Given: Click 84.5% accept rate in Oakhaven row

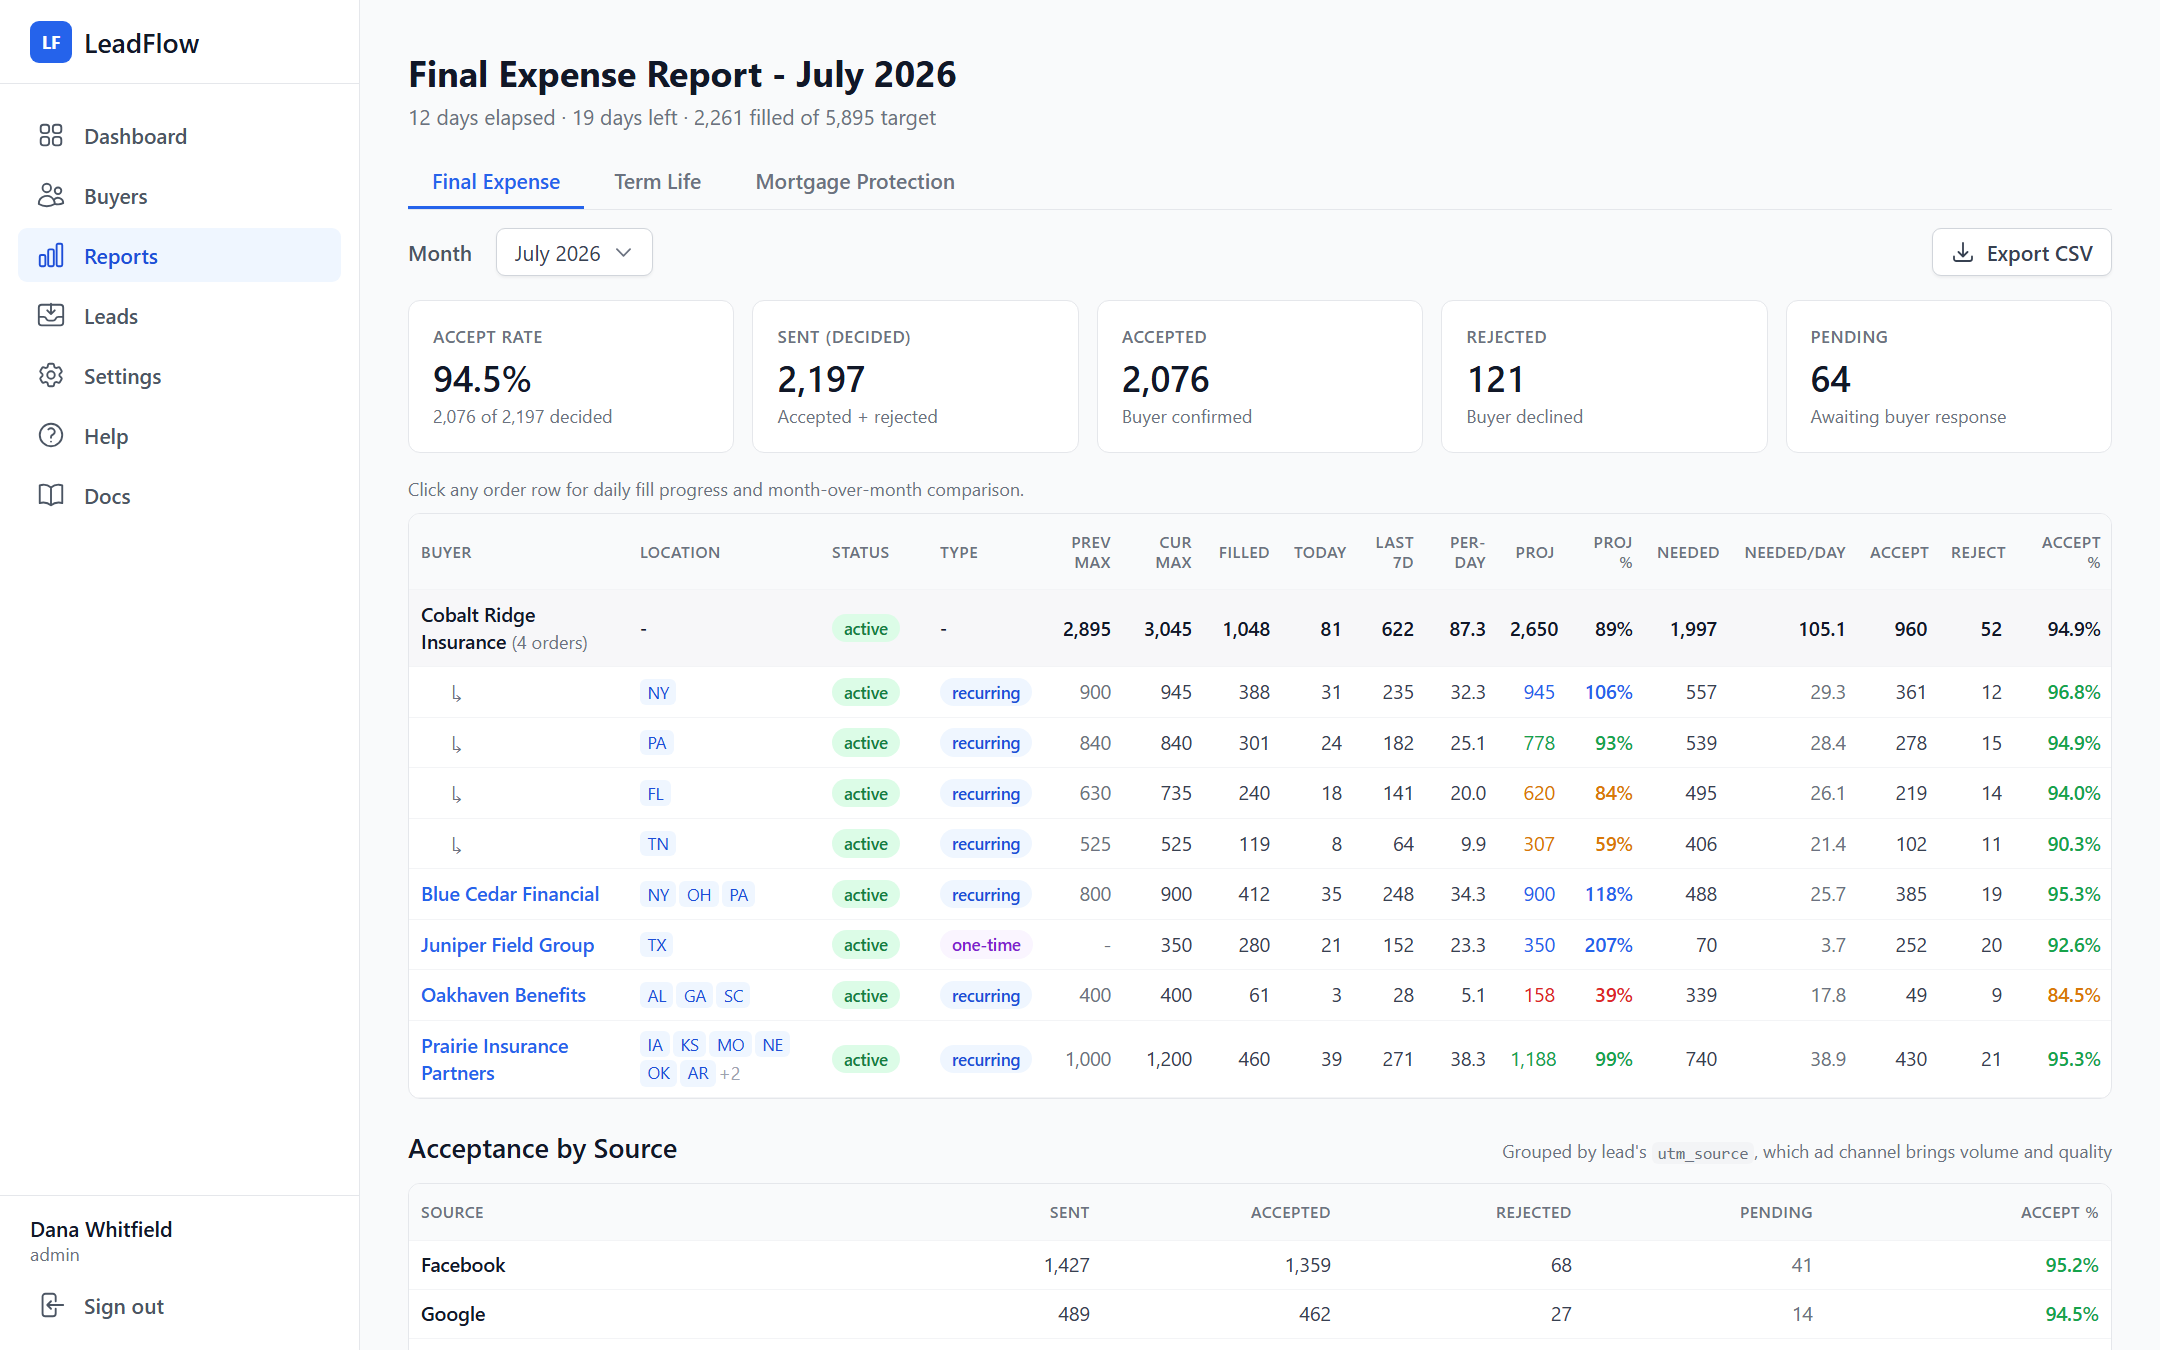Looking at the screenshot, I should coord(2074,995).
